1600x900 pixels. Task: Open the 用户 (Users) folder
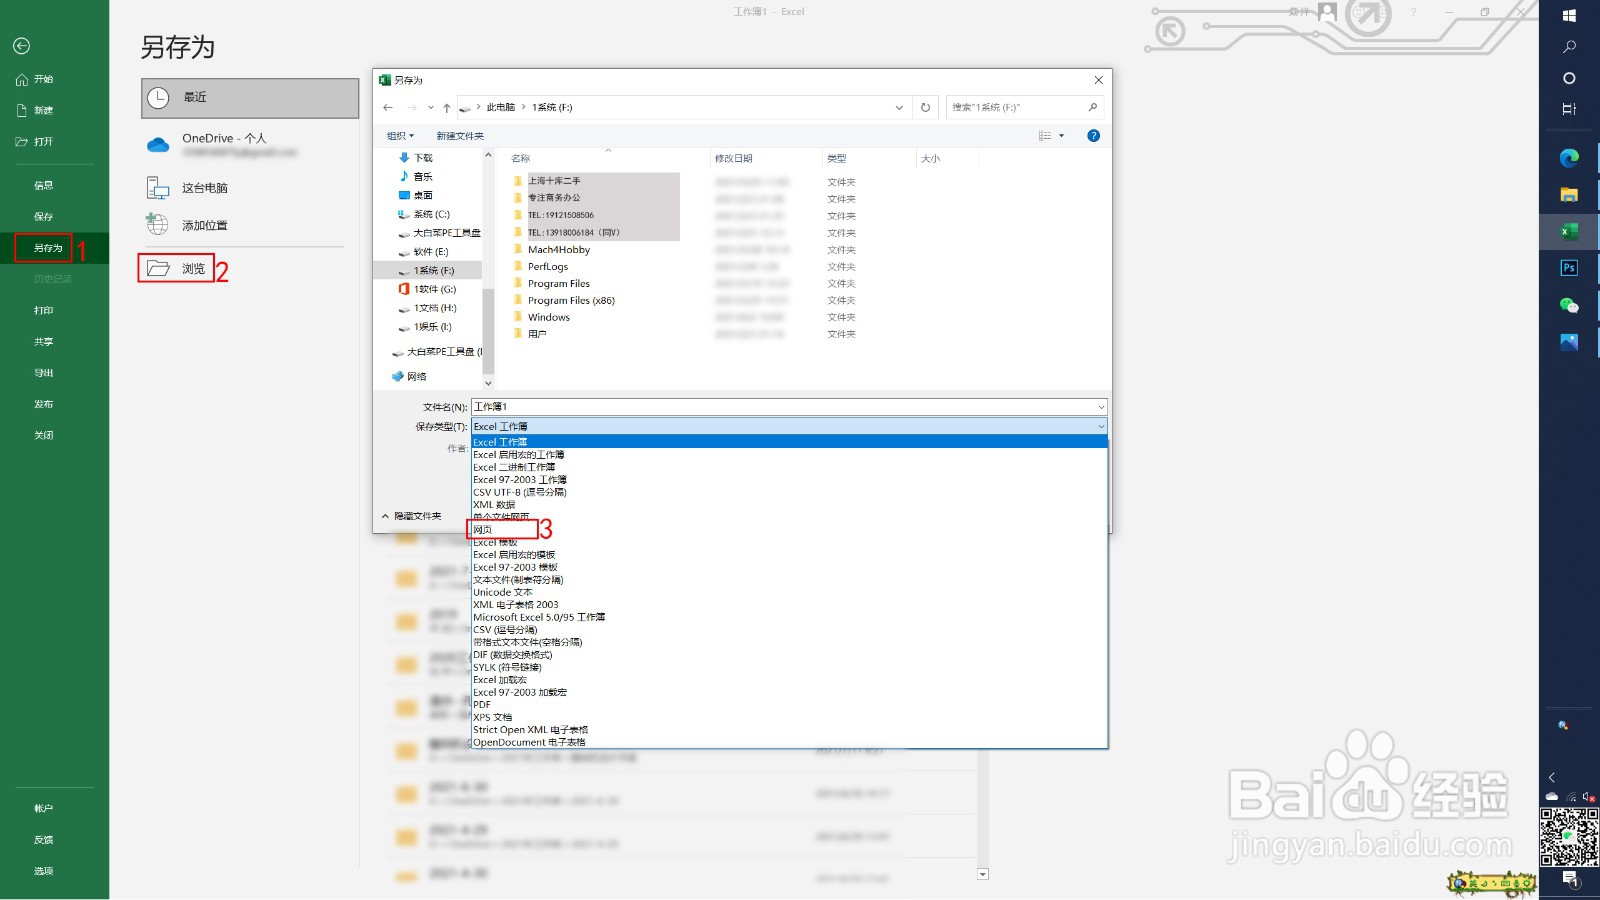click(537, 334)
